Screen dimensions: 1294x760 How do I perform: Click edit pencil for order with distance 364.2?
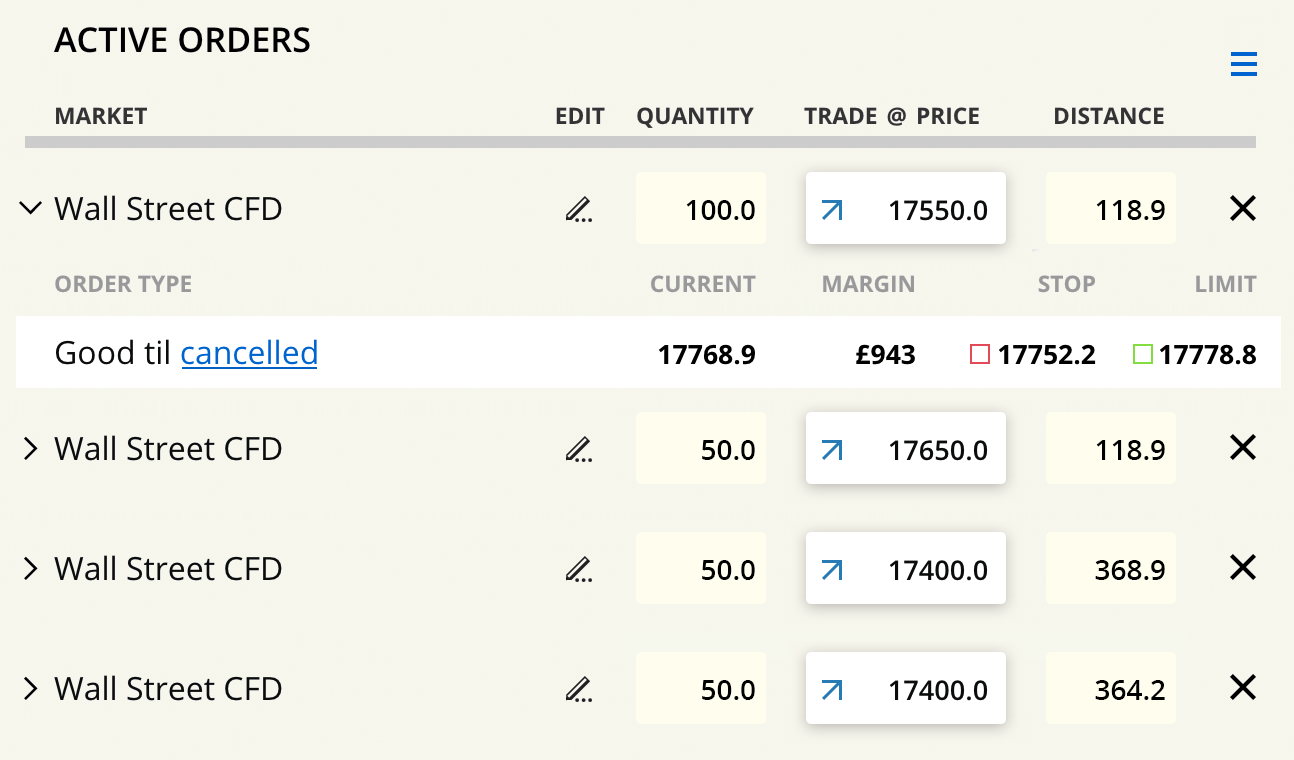pos(578,689)
